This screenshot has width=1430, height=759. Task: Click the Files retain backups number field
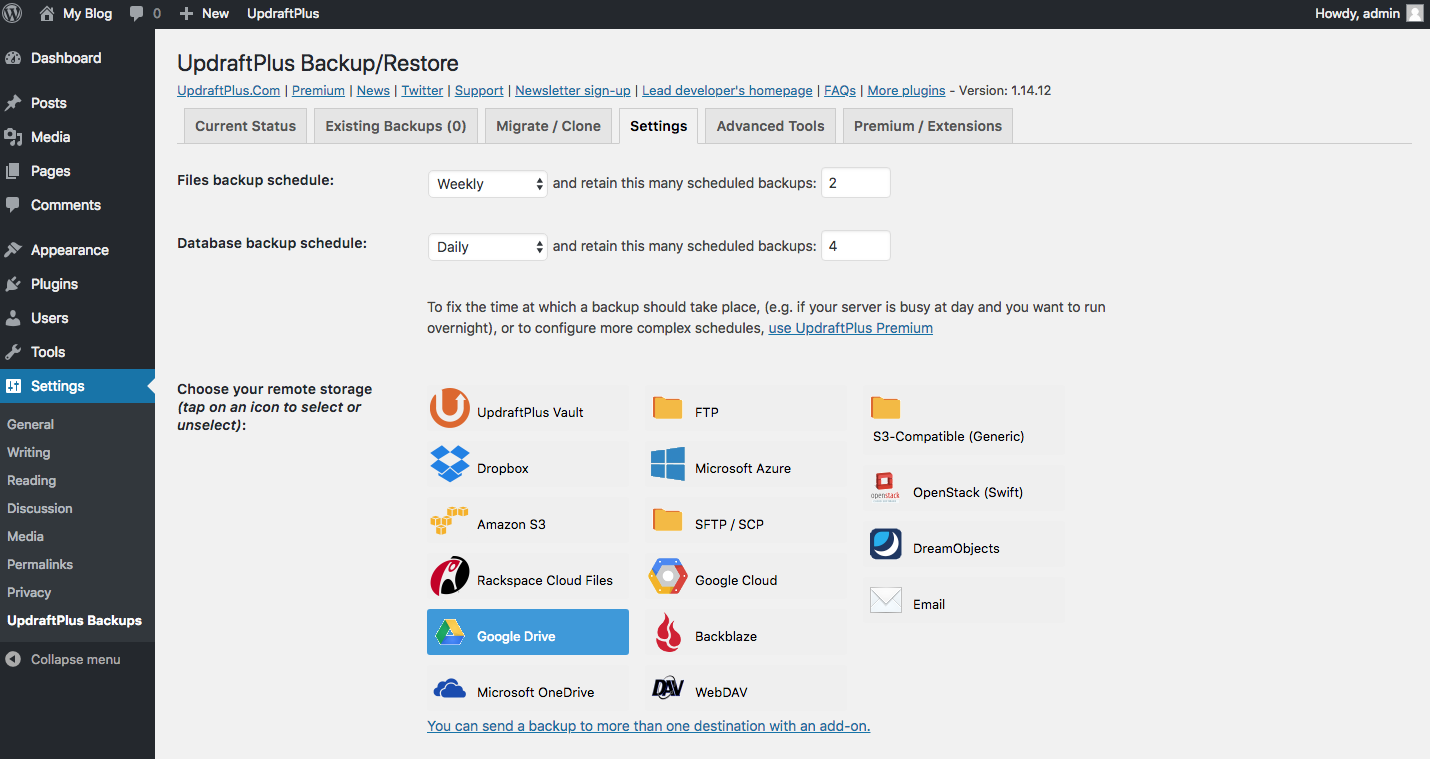pyautogui.click(x=855, y=183)
